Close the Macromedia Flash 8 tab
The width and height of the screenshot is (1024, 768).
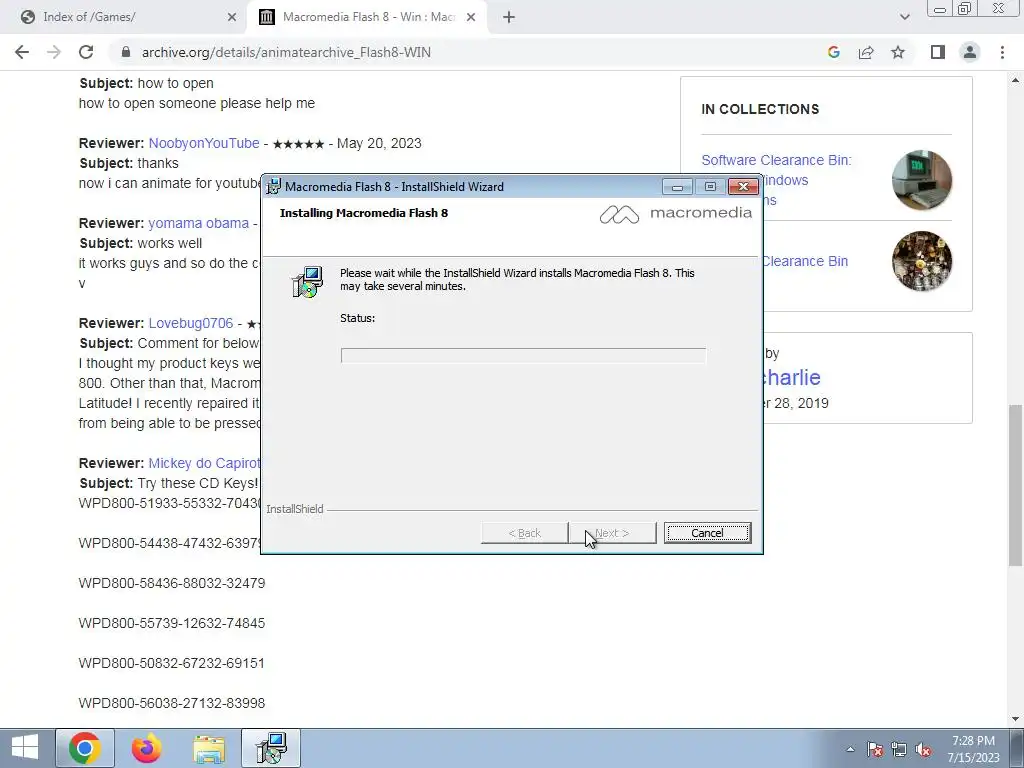point(471,18)
